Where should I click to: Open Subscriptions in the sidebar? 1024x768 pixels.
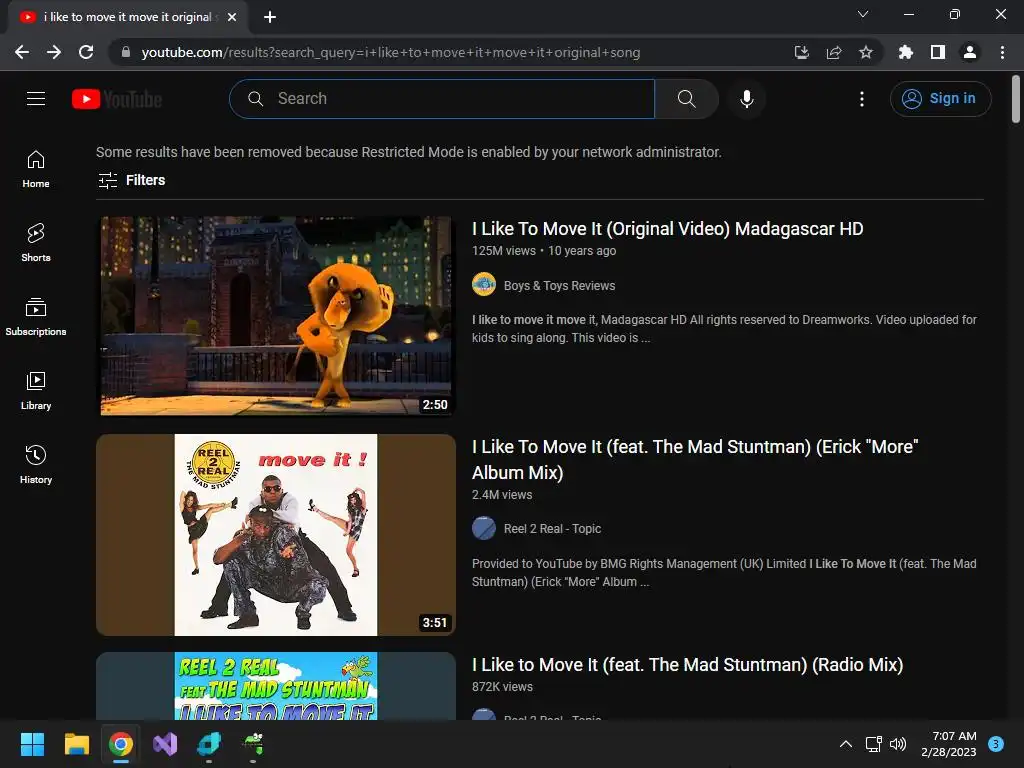click(x=36, y=317)
